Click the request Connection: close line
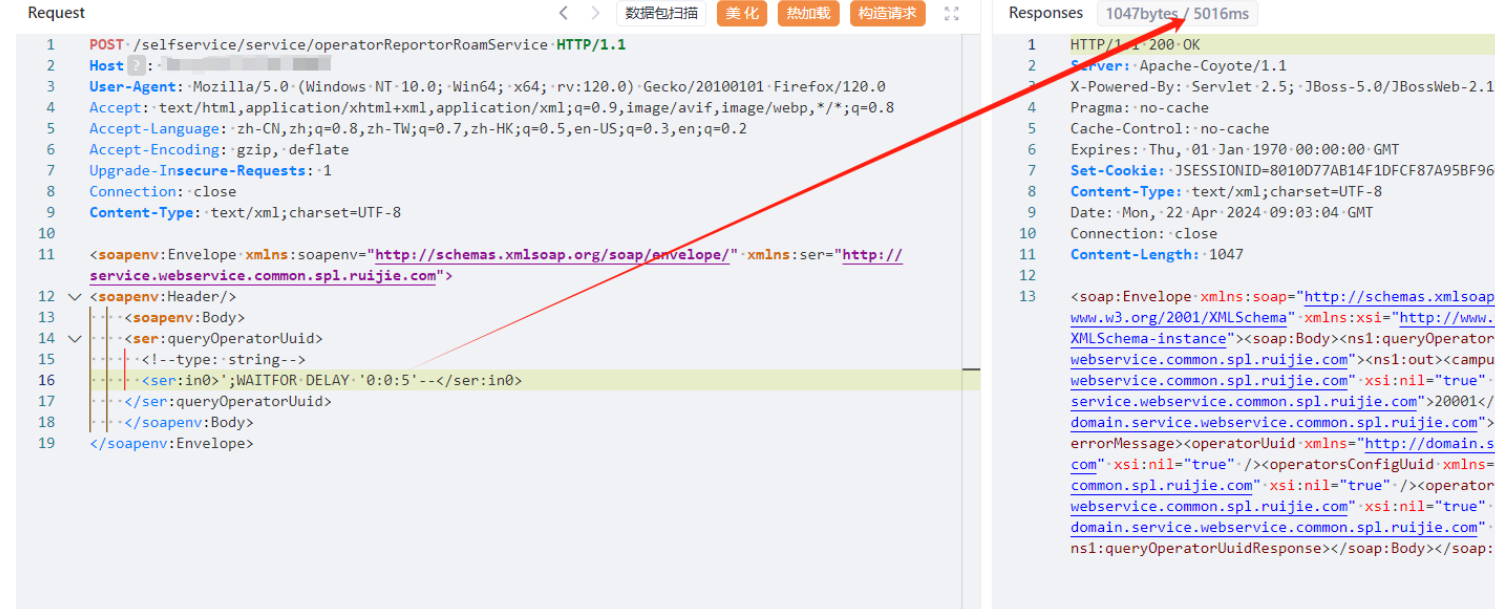Screen dimensions: 1495x609 click(x=163, y=192)
